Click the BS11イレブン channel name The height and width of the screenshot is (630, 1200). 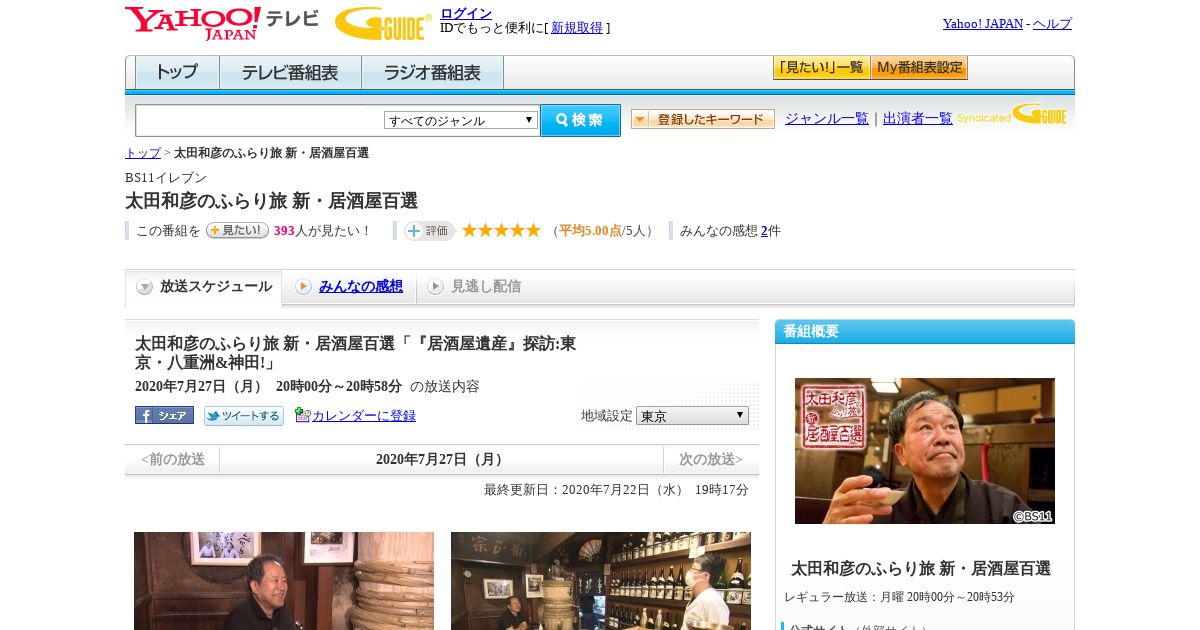[x=166, y=178]
